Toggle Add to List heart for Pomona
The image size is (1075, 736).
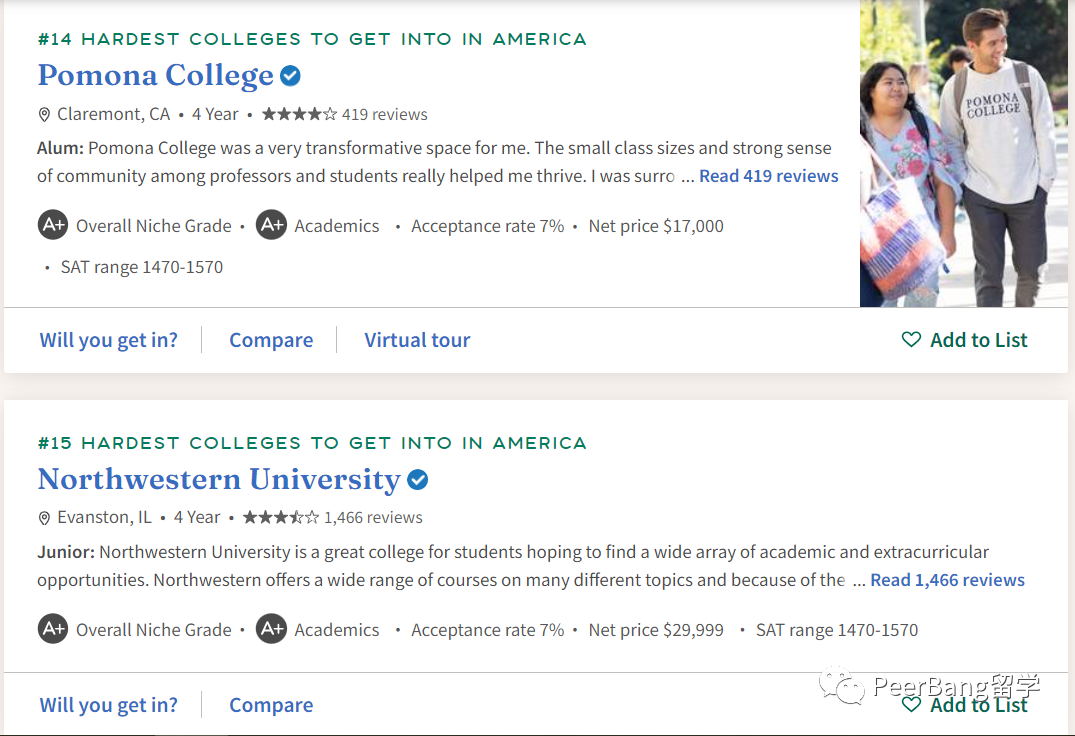coord(911,340)
